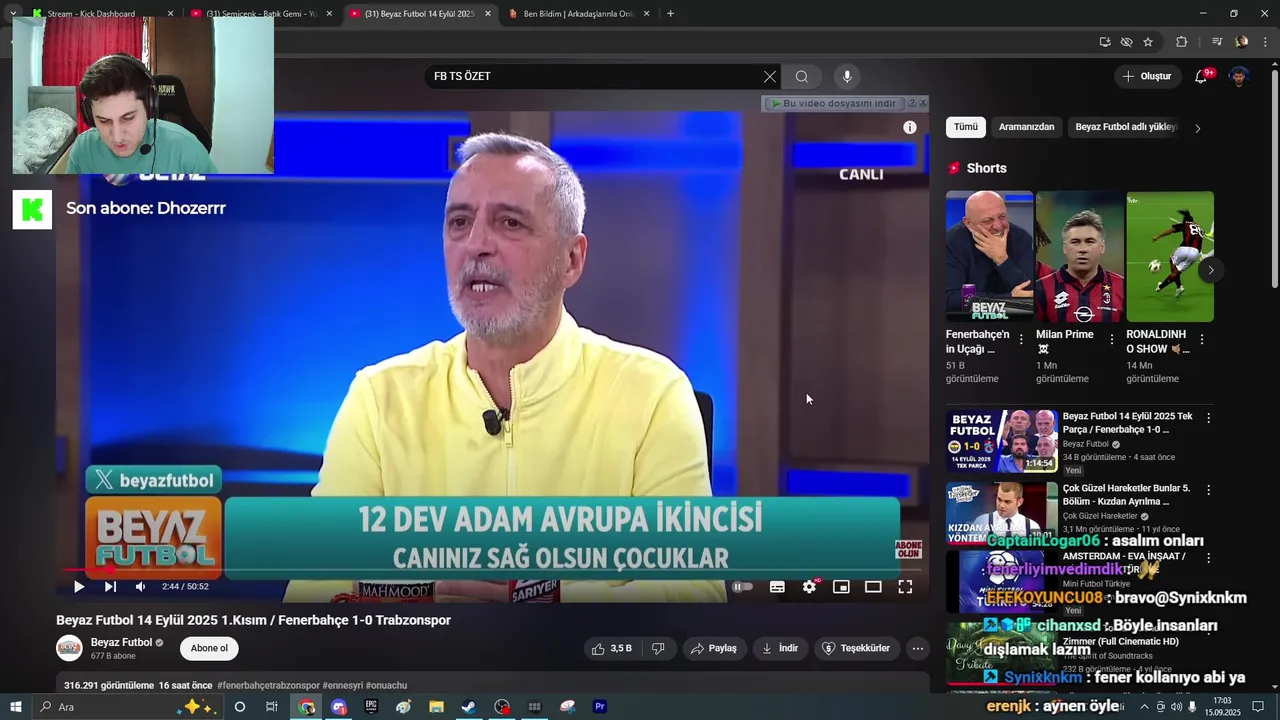Open Chrome menu three dots
Image resolution: width=1280 pixels, height=720 pixels.
[1265, 42]
